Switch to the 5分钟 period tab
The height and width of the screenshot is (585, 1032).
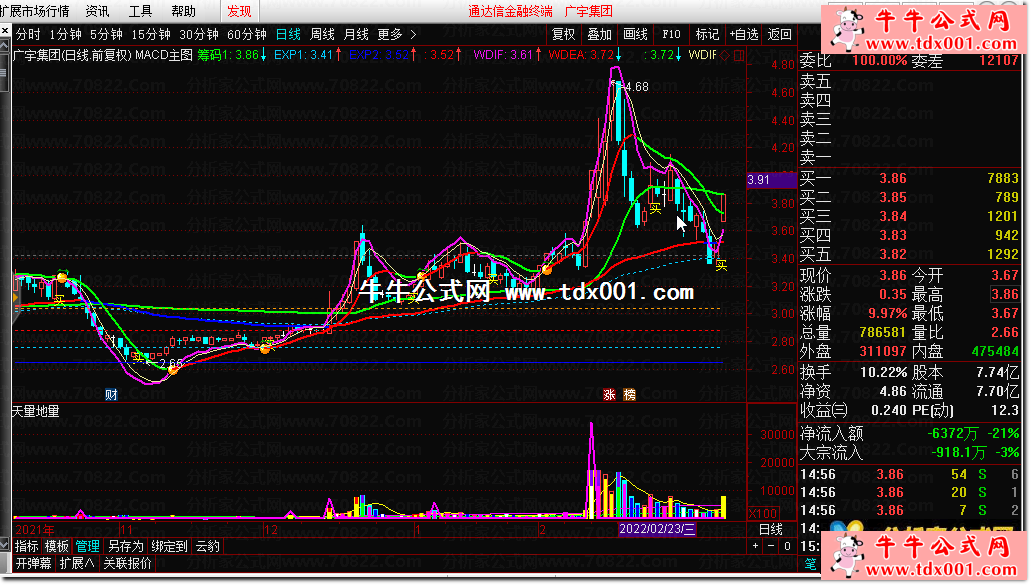pos(107,34)
